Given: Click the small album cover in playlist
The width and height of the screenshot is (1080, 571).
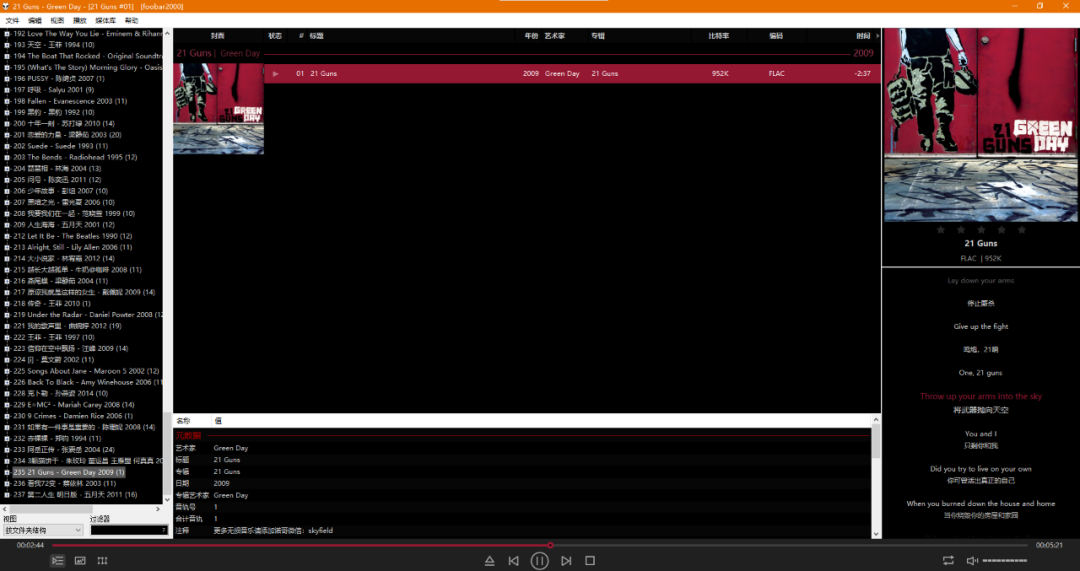Looking at the screenshot, I should tap(218, 109).
